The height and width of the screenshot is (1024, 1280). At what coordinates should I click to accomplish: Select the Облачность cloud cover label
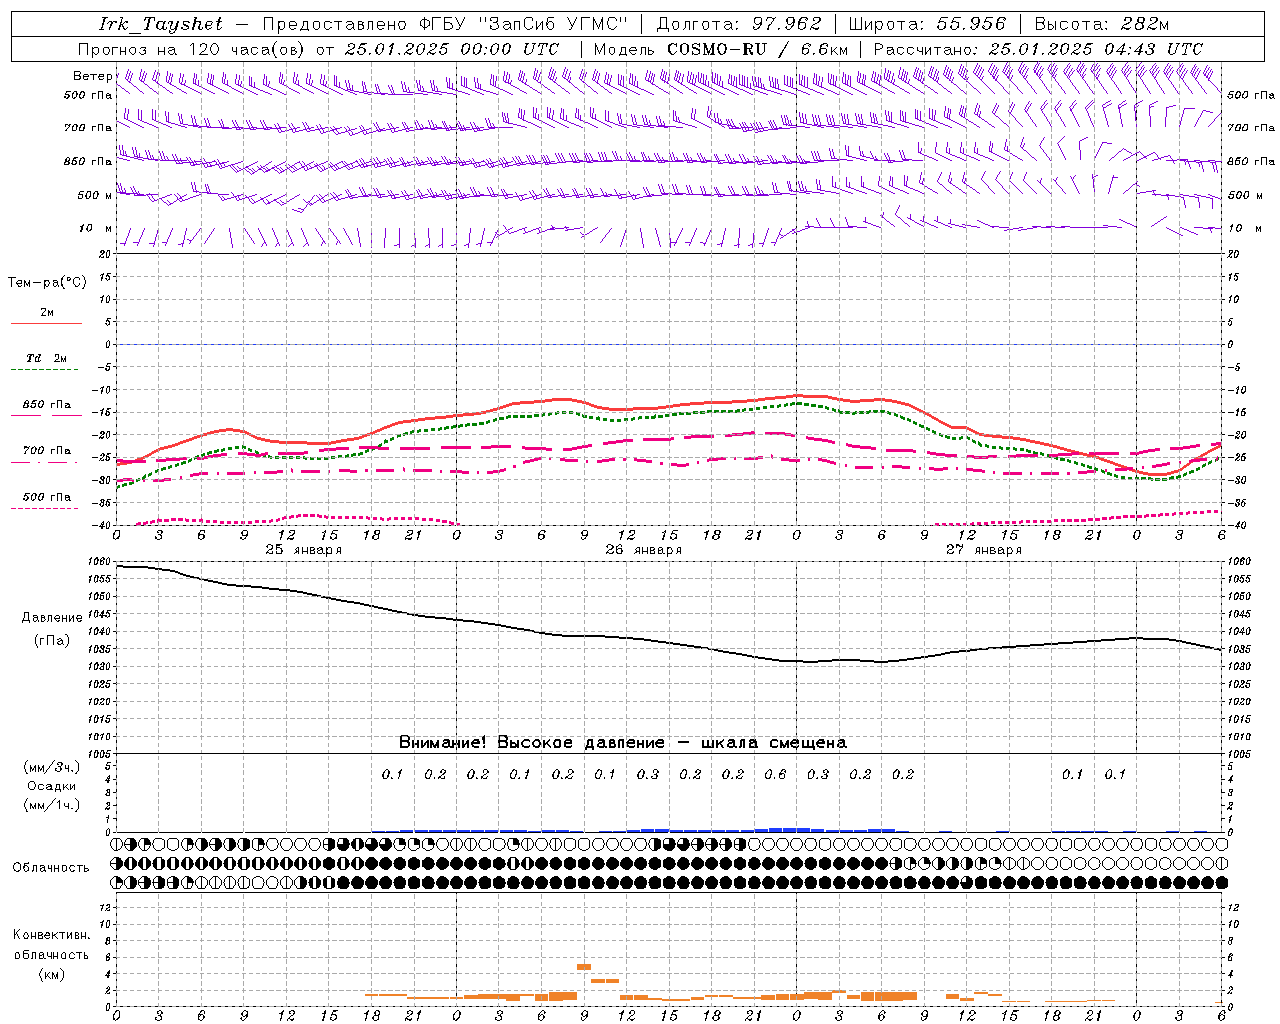tap(51, 867)
